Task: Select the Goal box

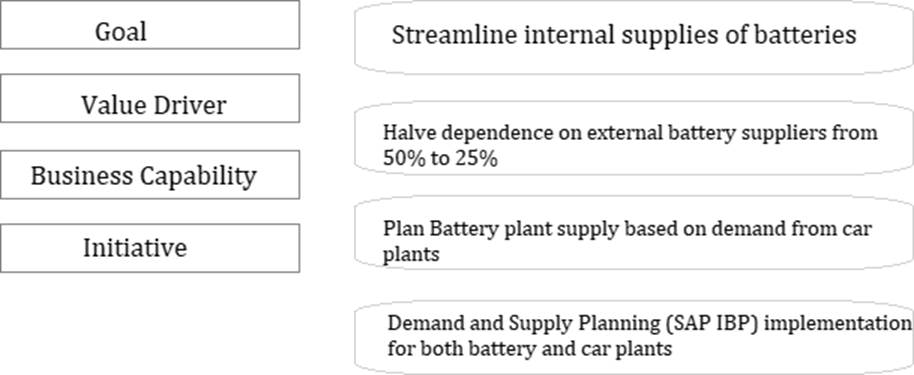Action: [150, 24]
